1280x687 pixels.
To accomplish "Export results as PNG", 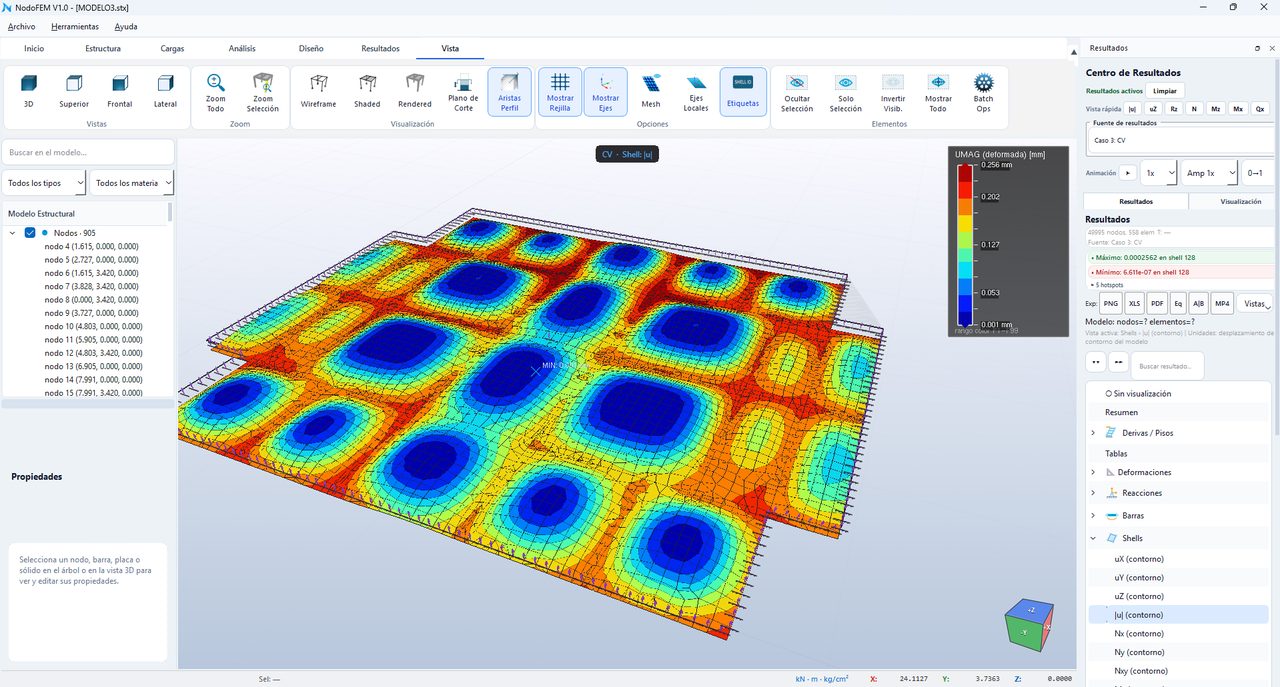I will coord(1111,303).
